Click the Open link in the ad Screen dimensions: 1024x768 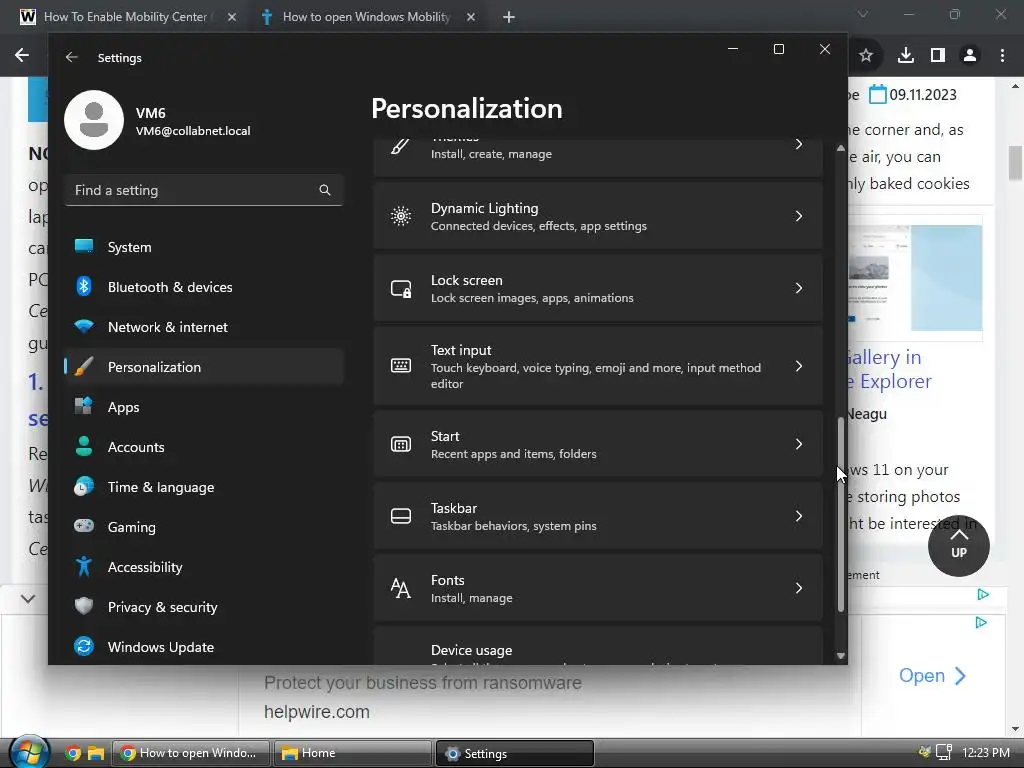(x=932, y=675)
